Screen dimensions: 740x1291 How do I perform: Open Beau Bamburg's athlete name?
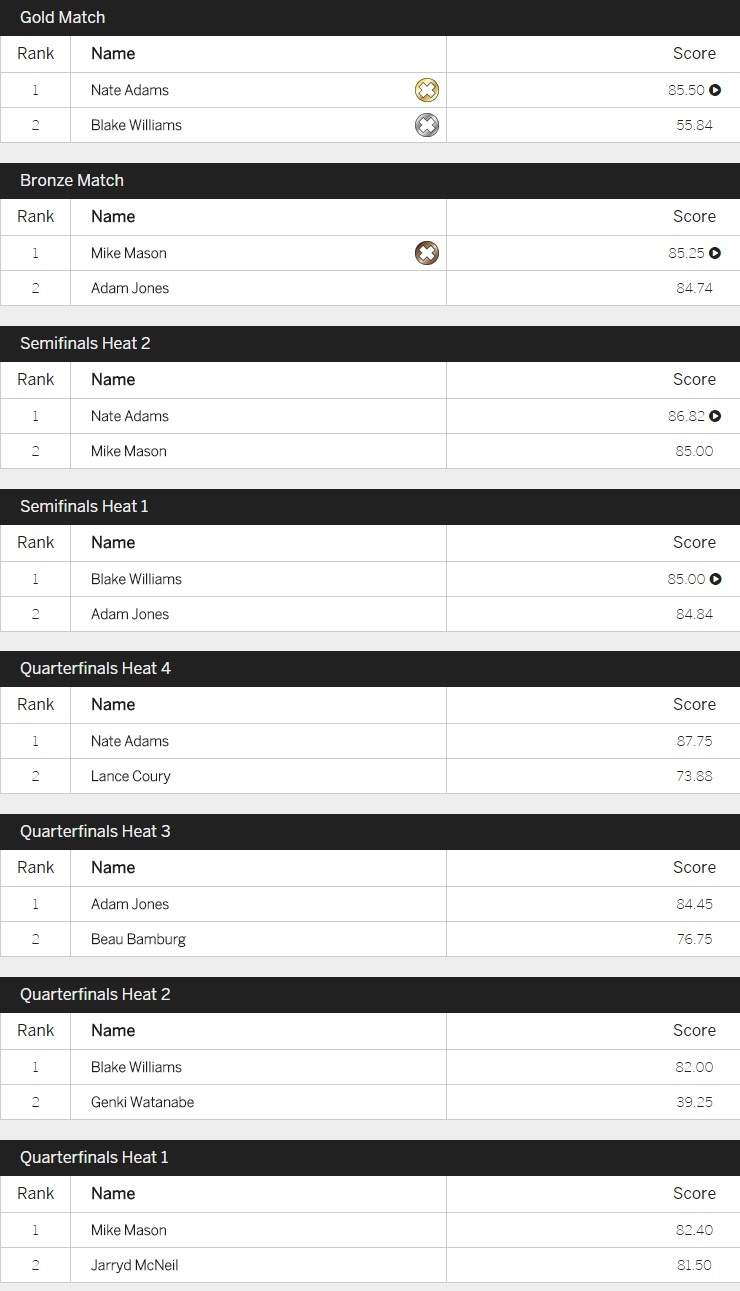[138, 939]
